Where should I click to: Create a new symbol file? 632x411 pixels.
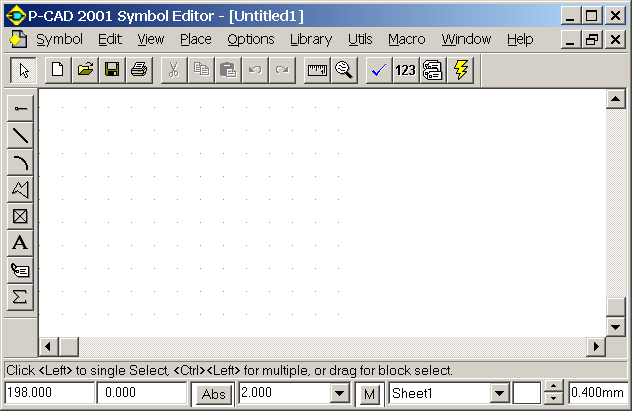[x=58, y=70]
